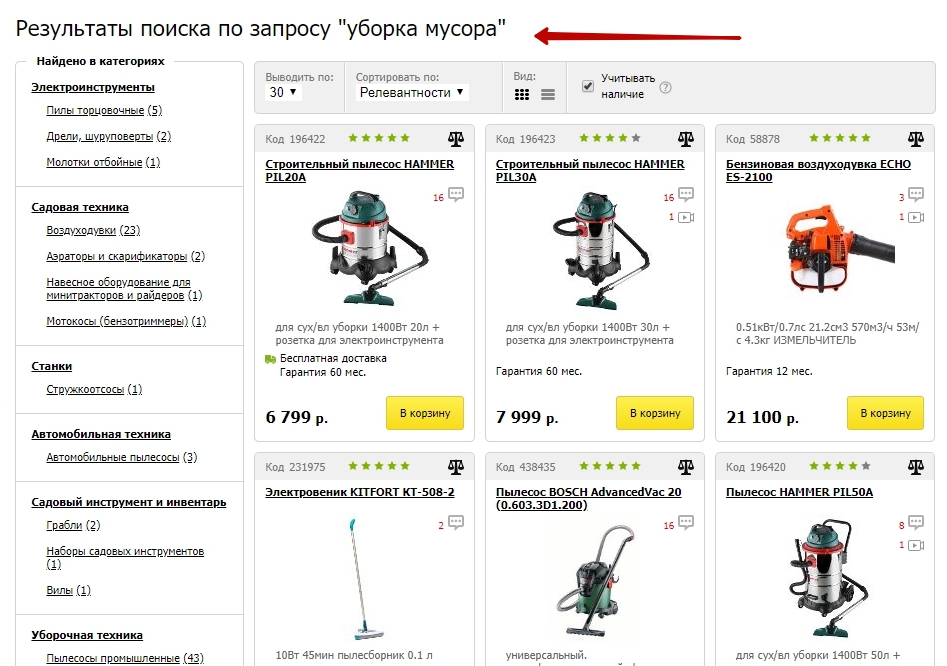Click compare scales icon on ECHO ES-2100
The width and height of the screenshot is (947, 666).
[x=916, y=139]
